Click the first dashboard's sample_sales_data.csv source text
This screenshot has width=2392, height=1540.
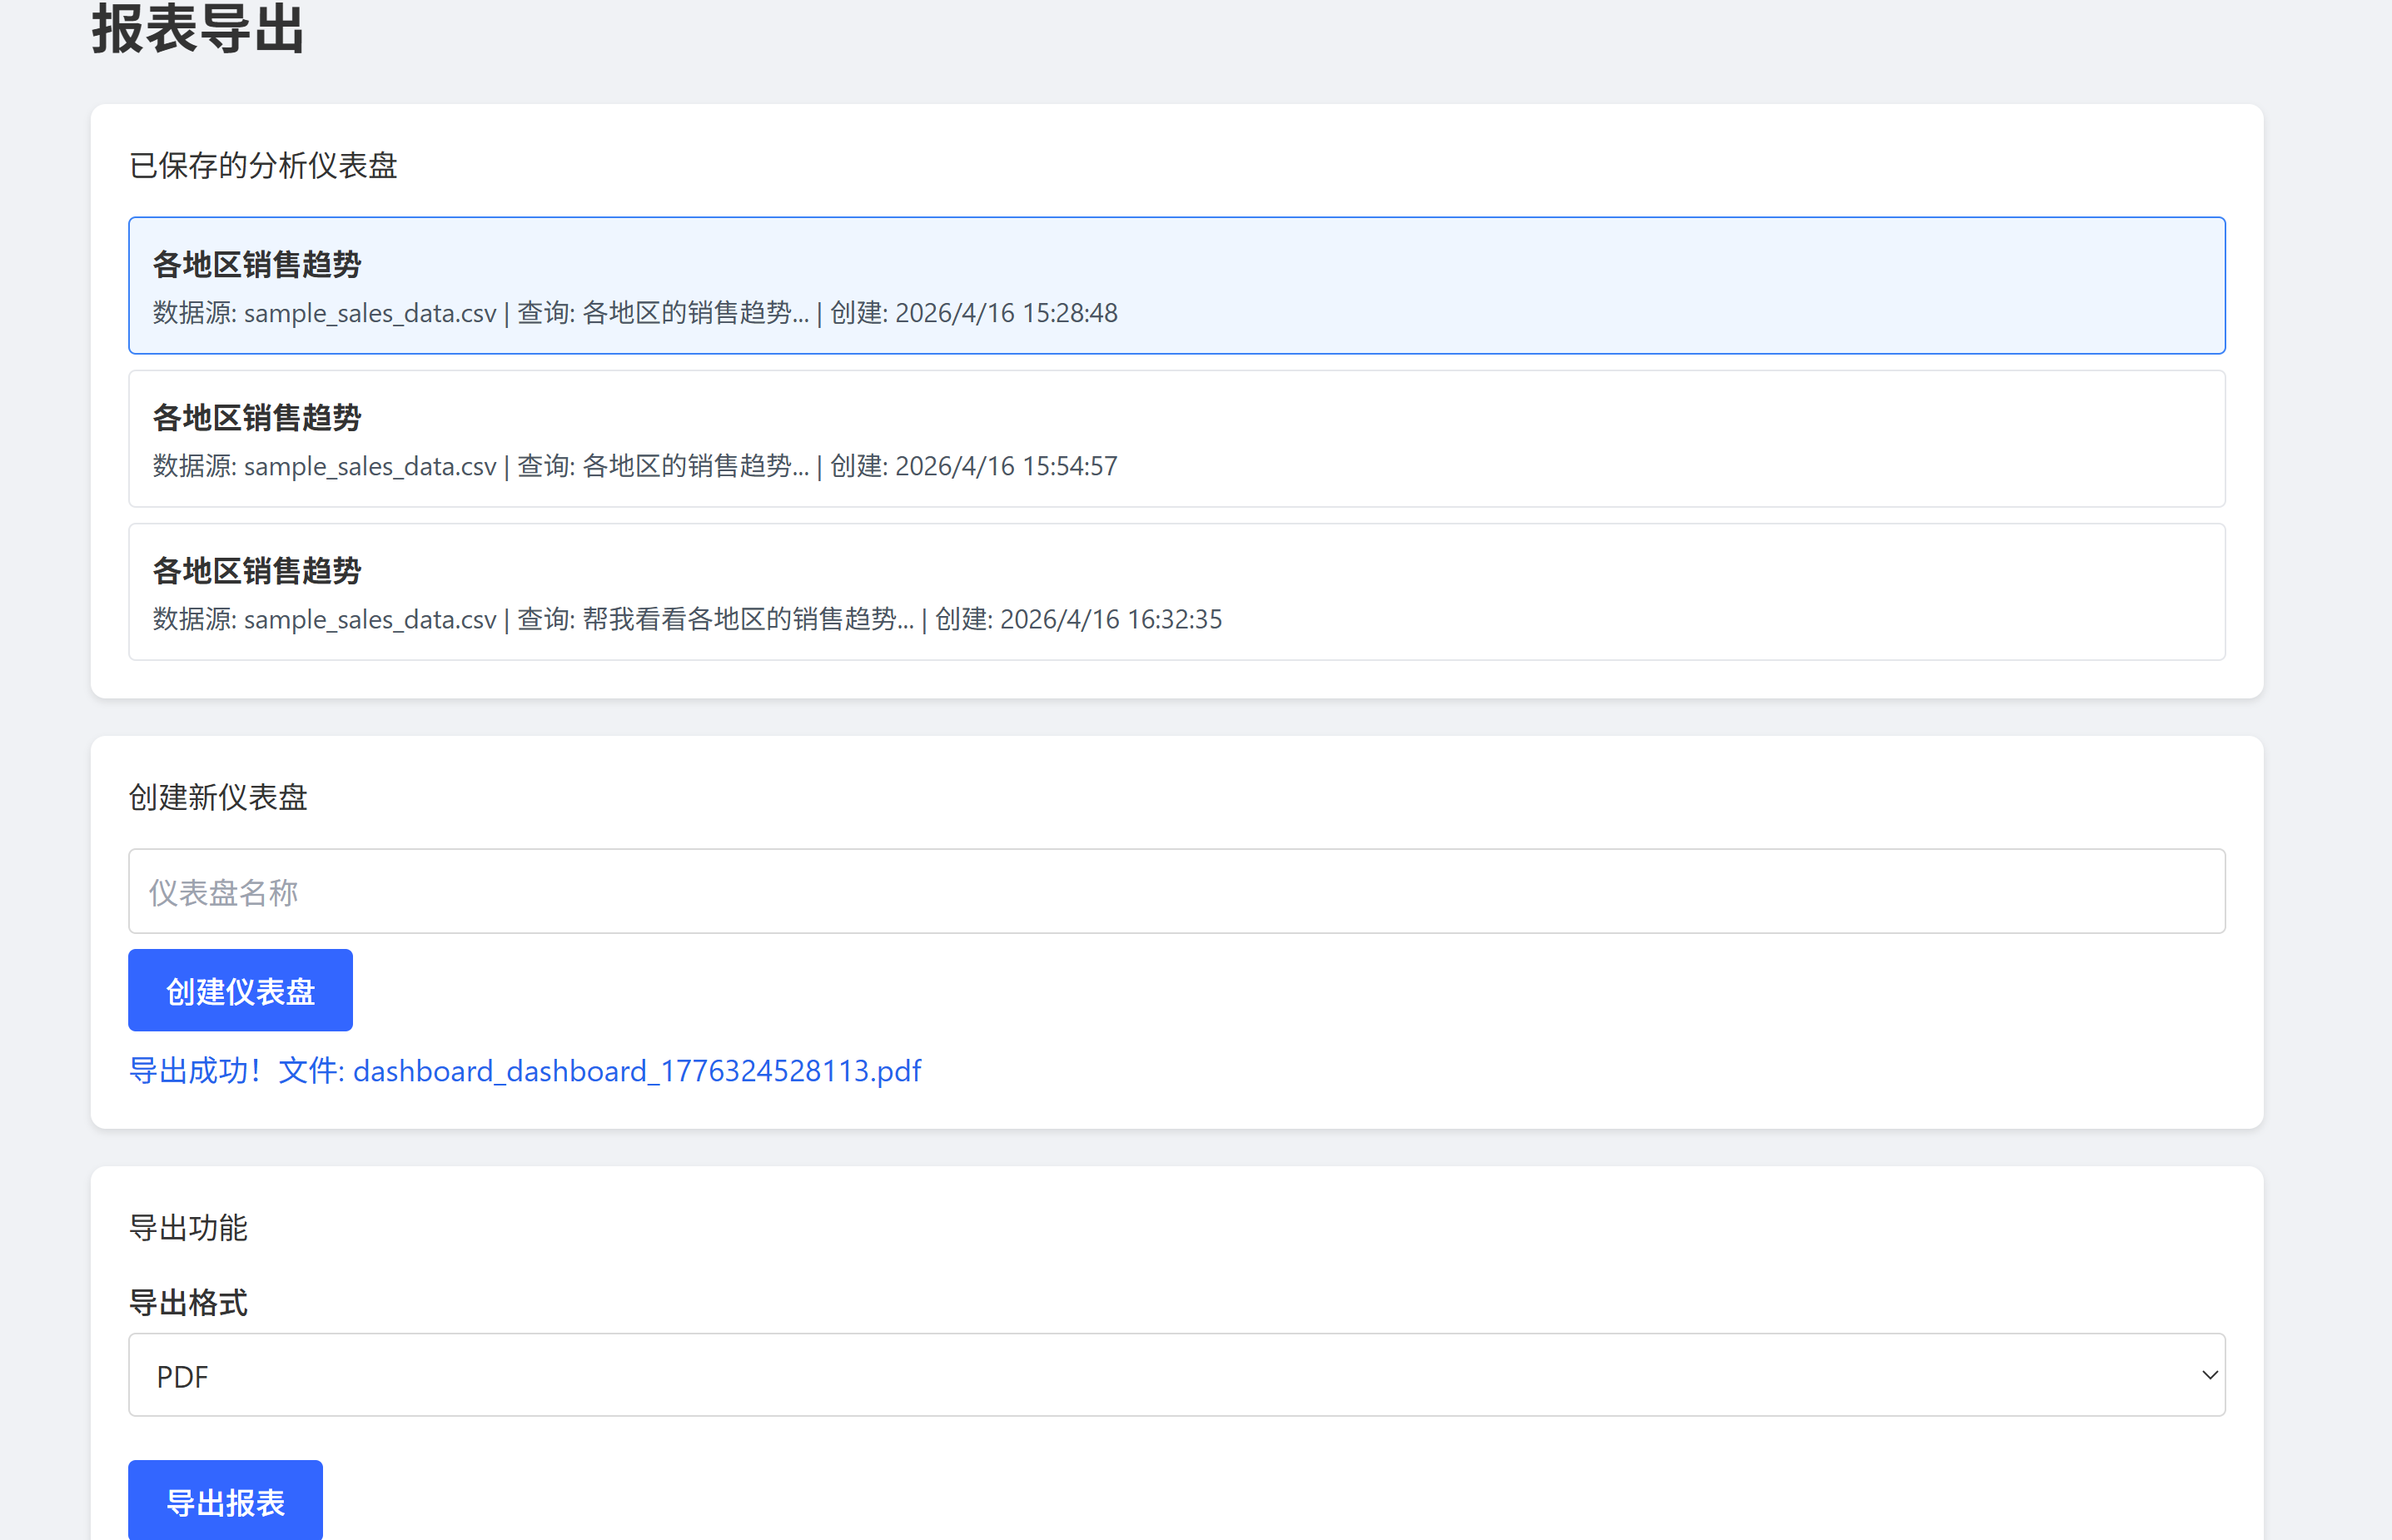(369, 313)
